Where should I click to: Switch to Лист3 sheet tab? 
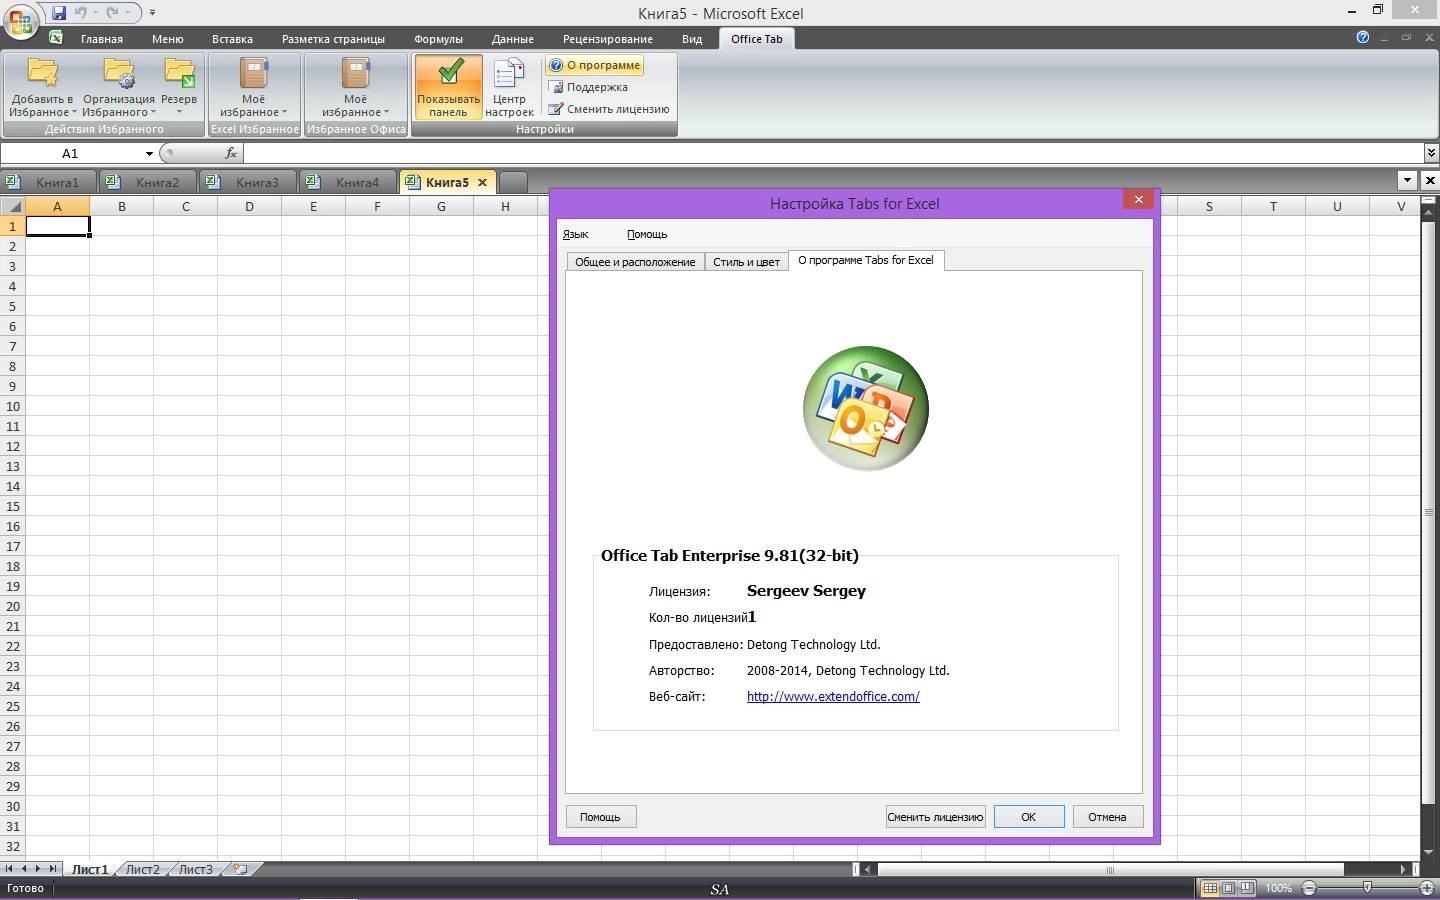pos(195,869)
